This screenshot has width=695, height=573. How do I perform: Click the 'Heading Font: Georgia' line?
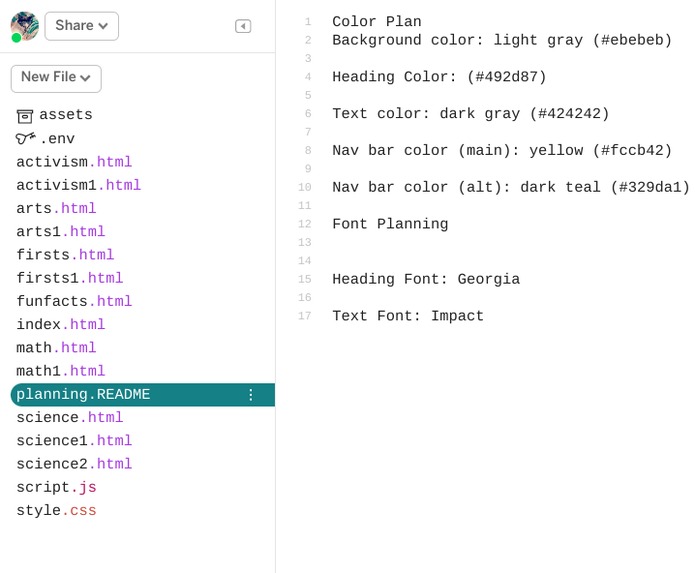pos(426,279)
